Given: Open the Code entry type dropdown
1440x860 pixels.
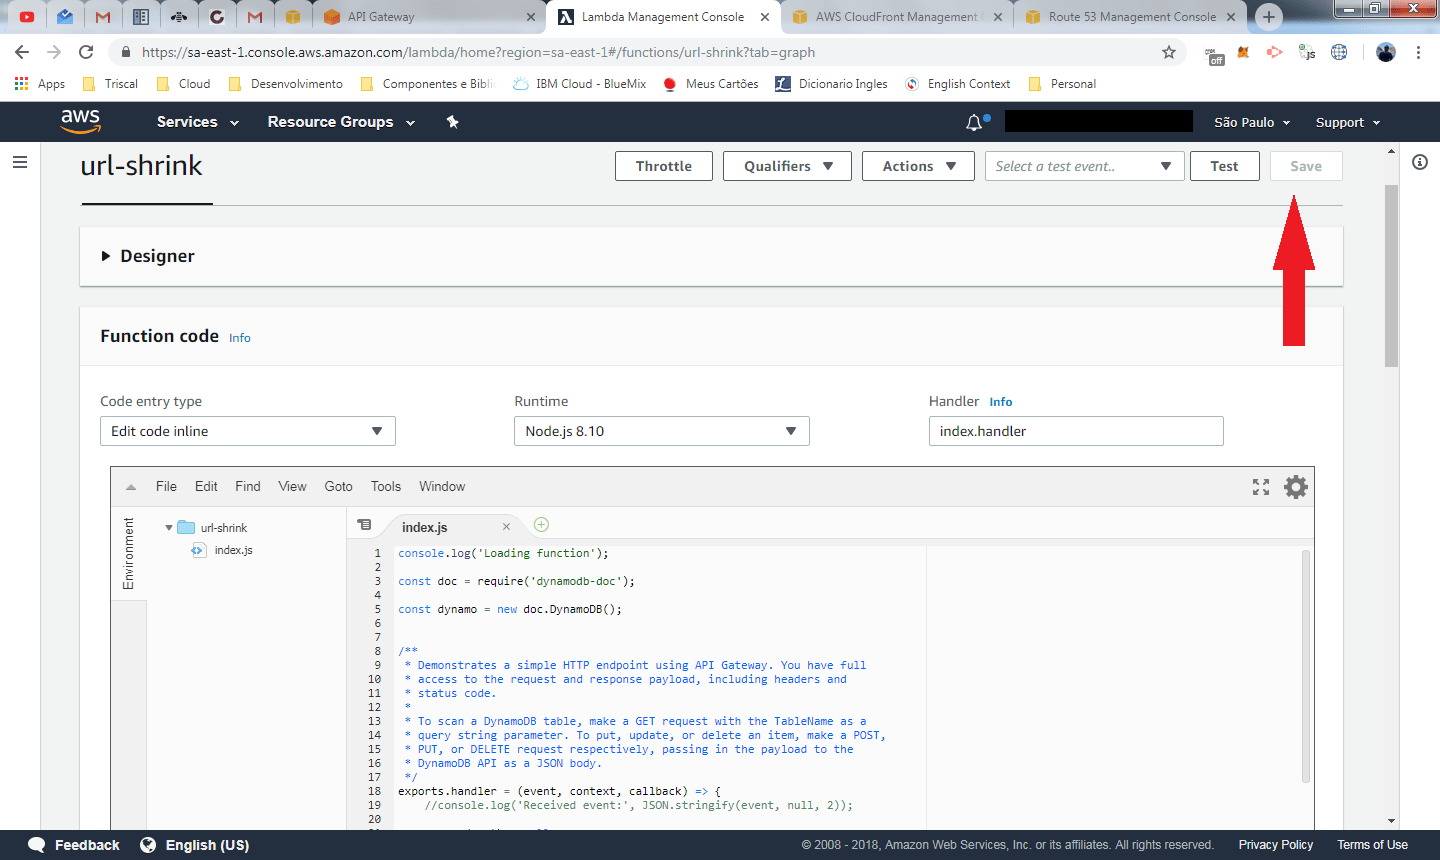Looking at the screenshot, I should [x=248, y=431].
